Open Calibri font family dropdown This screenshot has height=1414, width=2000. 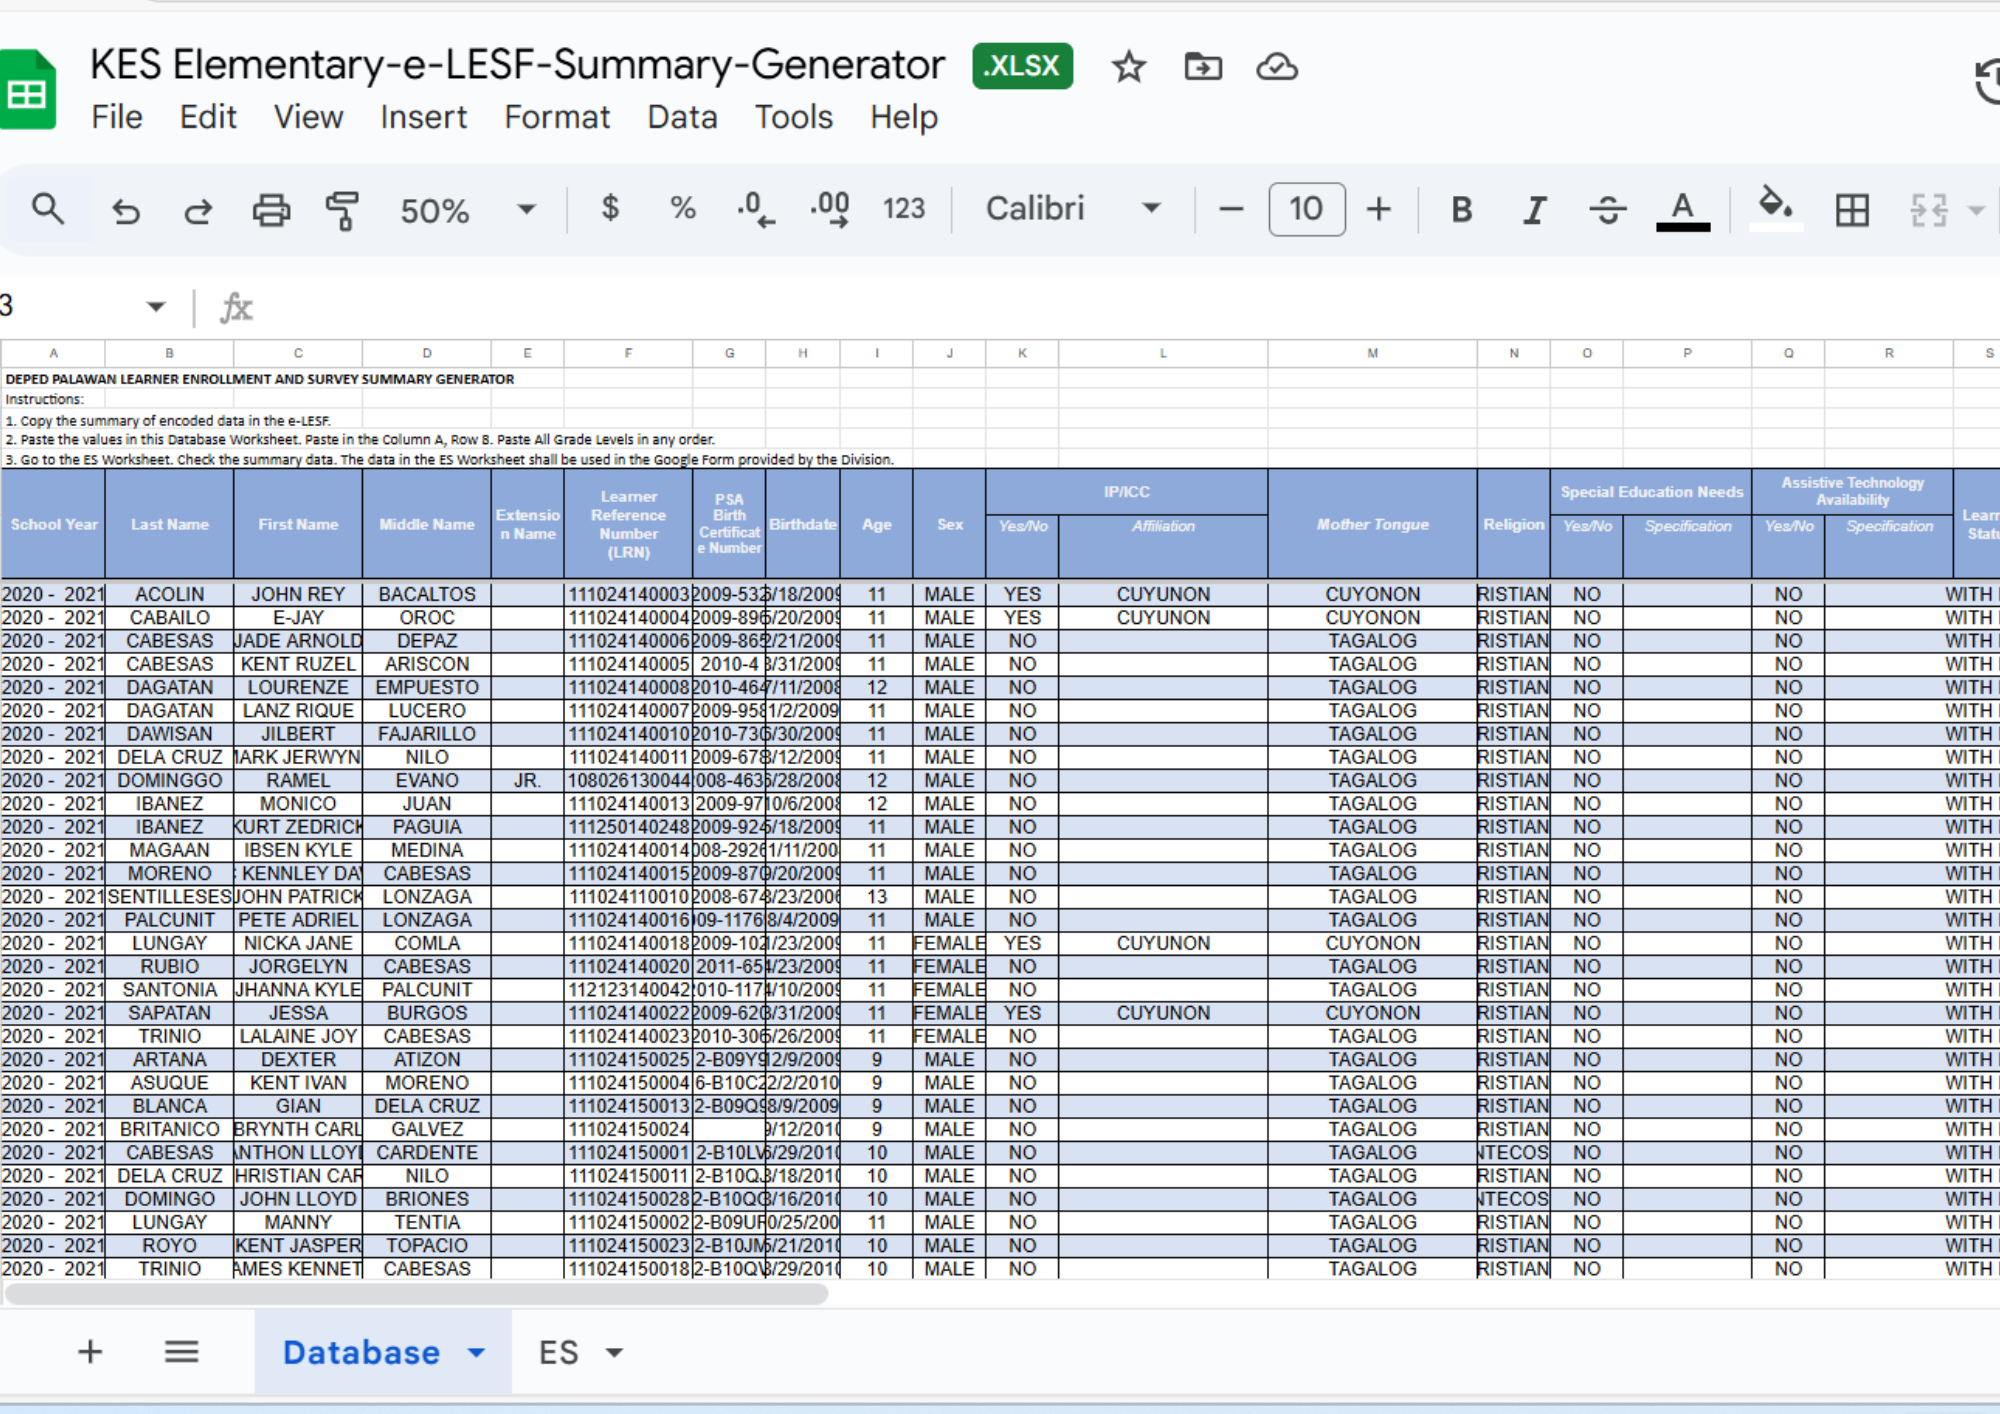point(1072,208)
